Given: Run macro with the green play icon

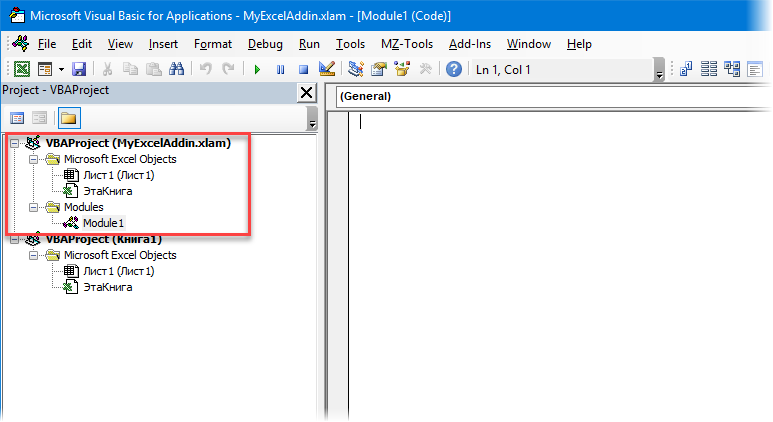Looking at the screenshot, I should point(257,70).
